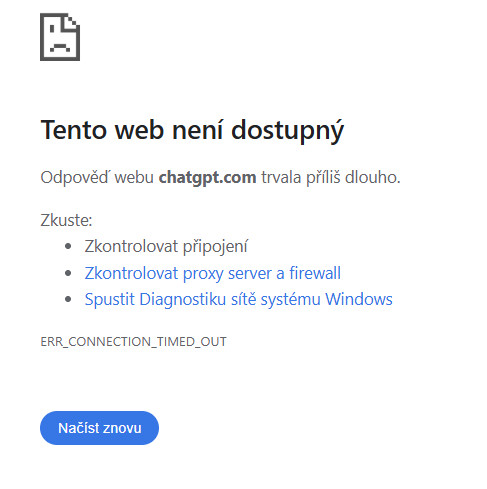Click the bullet before the Diagnostiku sítě link
The height and width of the screenshot is (489, 487).
pyautogui.click(x=68, y=299)
